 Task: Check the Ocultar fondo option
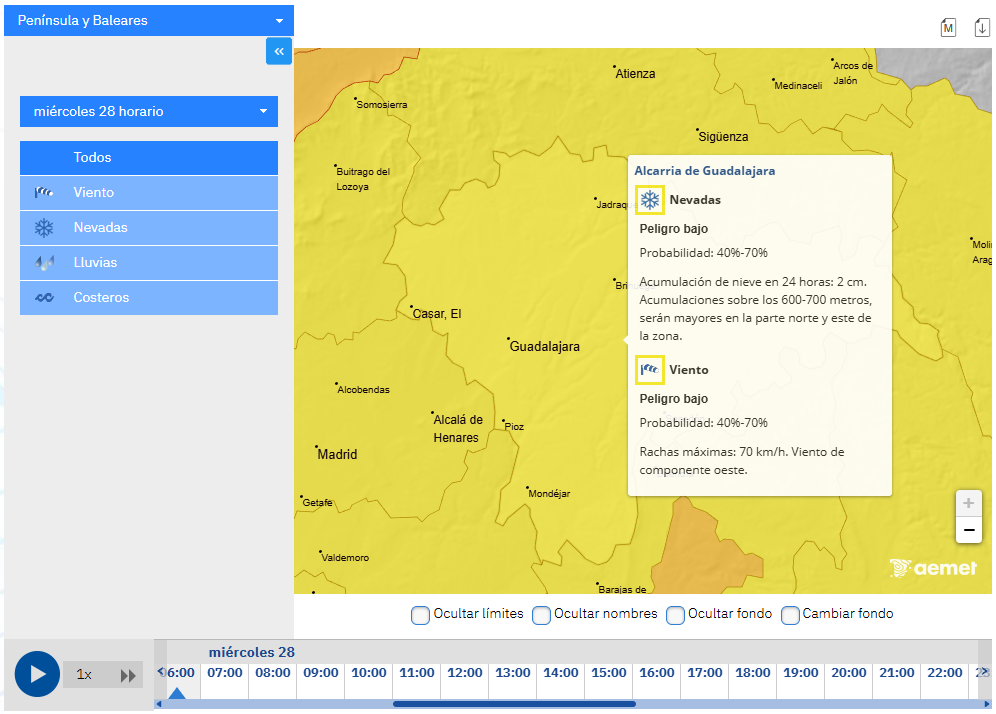tap(675, 614)
